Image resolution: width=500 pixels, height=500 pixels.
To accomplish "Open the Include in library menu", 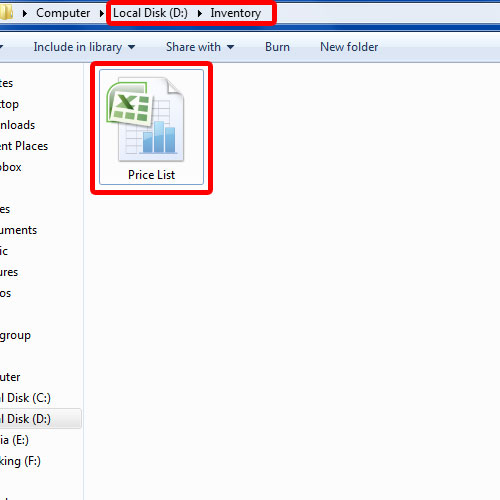I will [84, 47].
